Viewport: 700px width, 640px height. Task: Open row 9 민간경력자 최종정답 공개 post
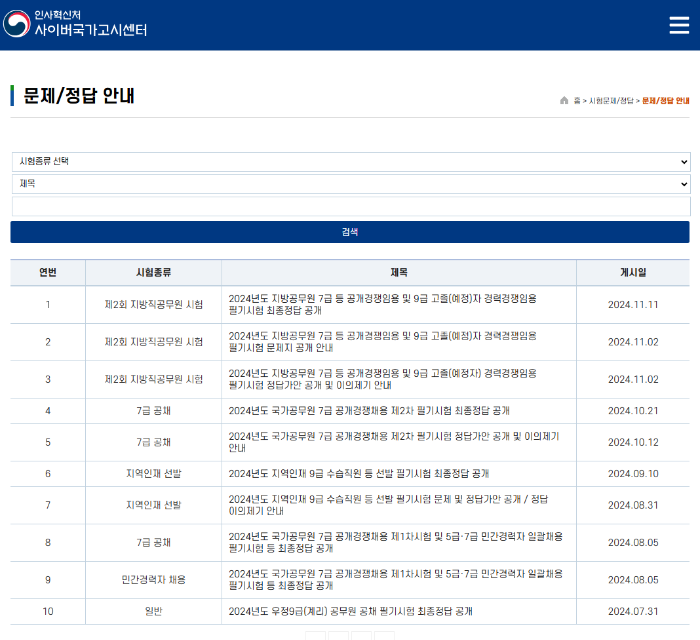pos(396,580)
